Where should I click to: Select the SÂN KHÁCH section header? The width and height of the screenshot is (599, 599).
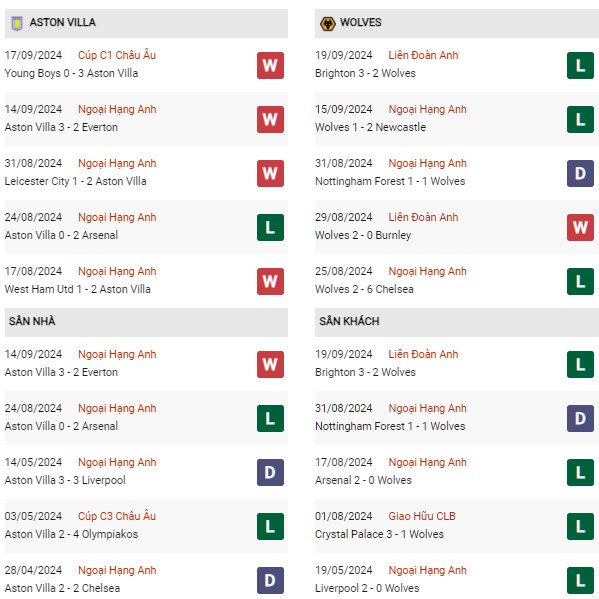coord(457,322)
